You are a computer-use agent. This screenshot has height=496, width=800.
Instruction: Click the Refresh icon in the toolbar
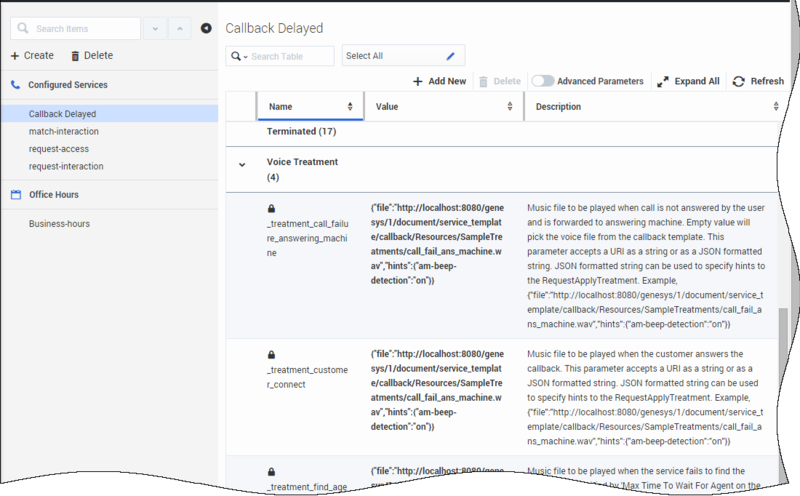tap(738, 81)
